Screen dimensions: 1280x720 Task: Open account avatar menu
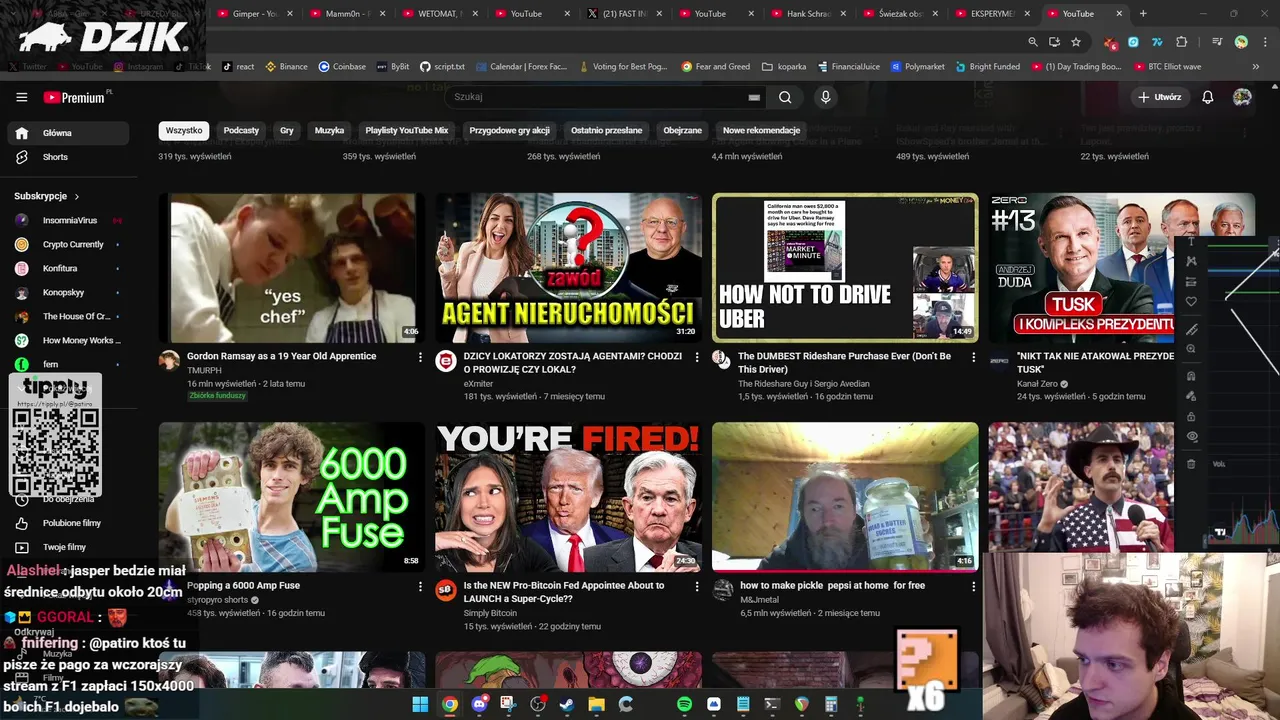pos(1242,97)
